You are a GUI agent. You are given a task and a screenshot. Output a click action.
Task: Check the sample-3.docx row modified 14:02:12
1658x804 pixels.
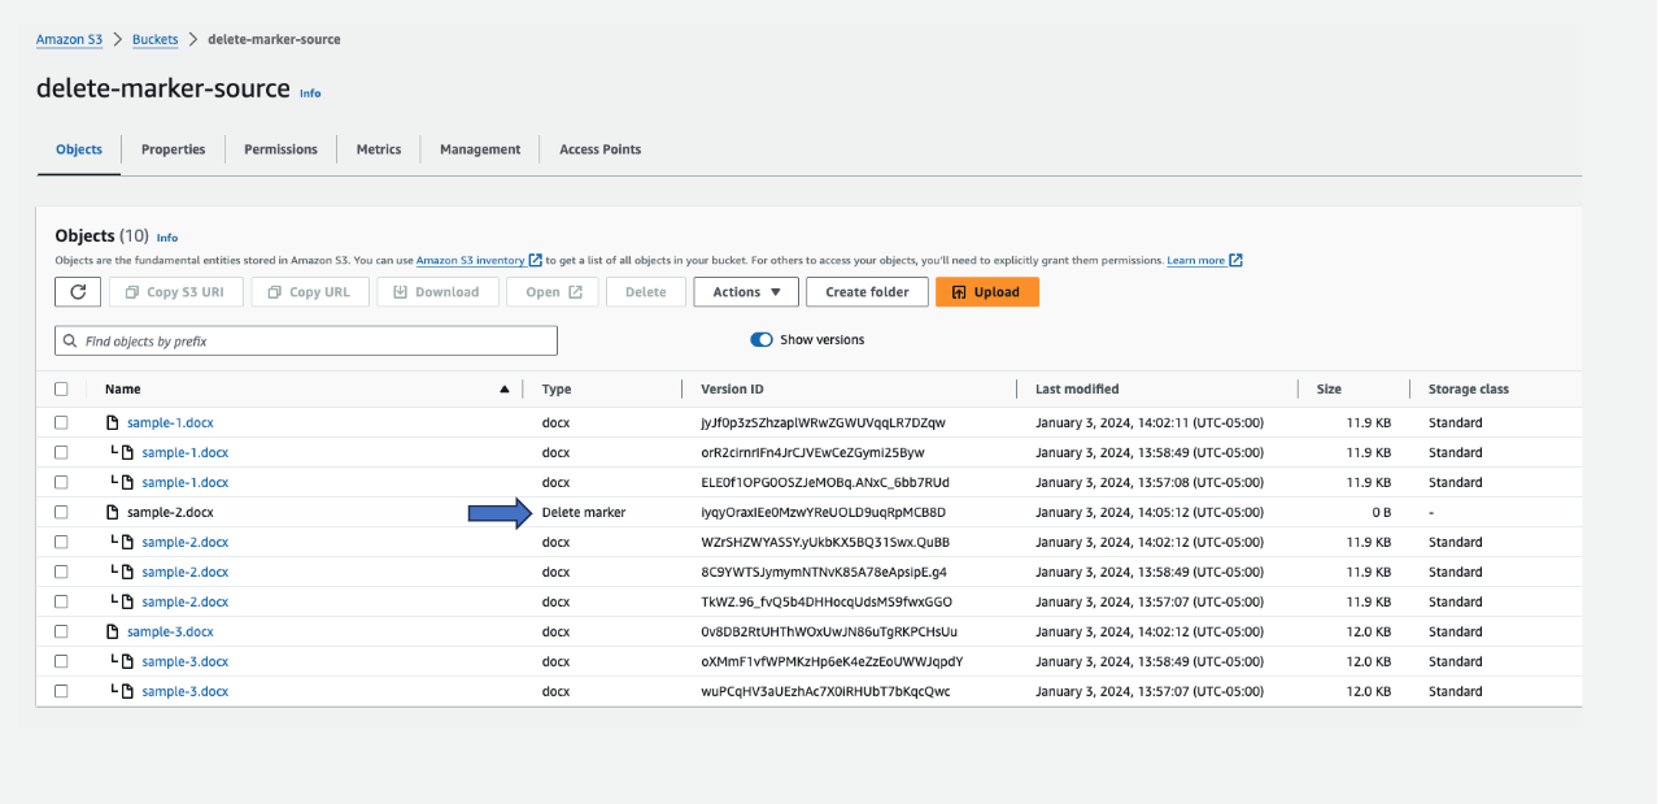61,632
